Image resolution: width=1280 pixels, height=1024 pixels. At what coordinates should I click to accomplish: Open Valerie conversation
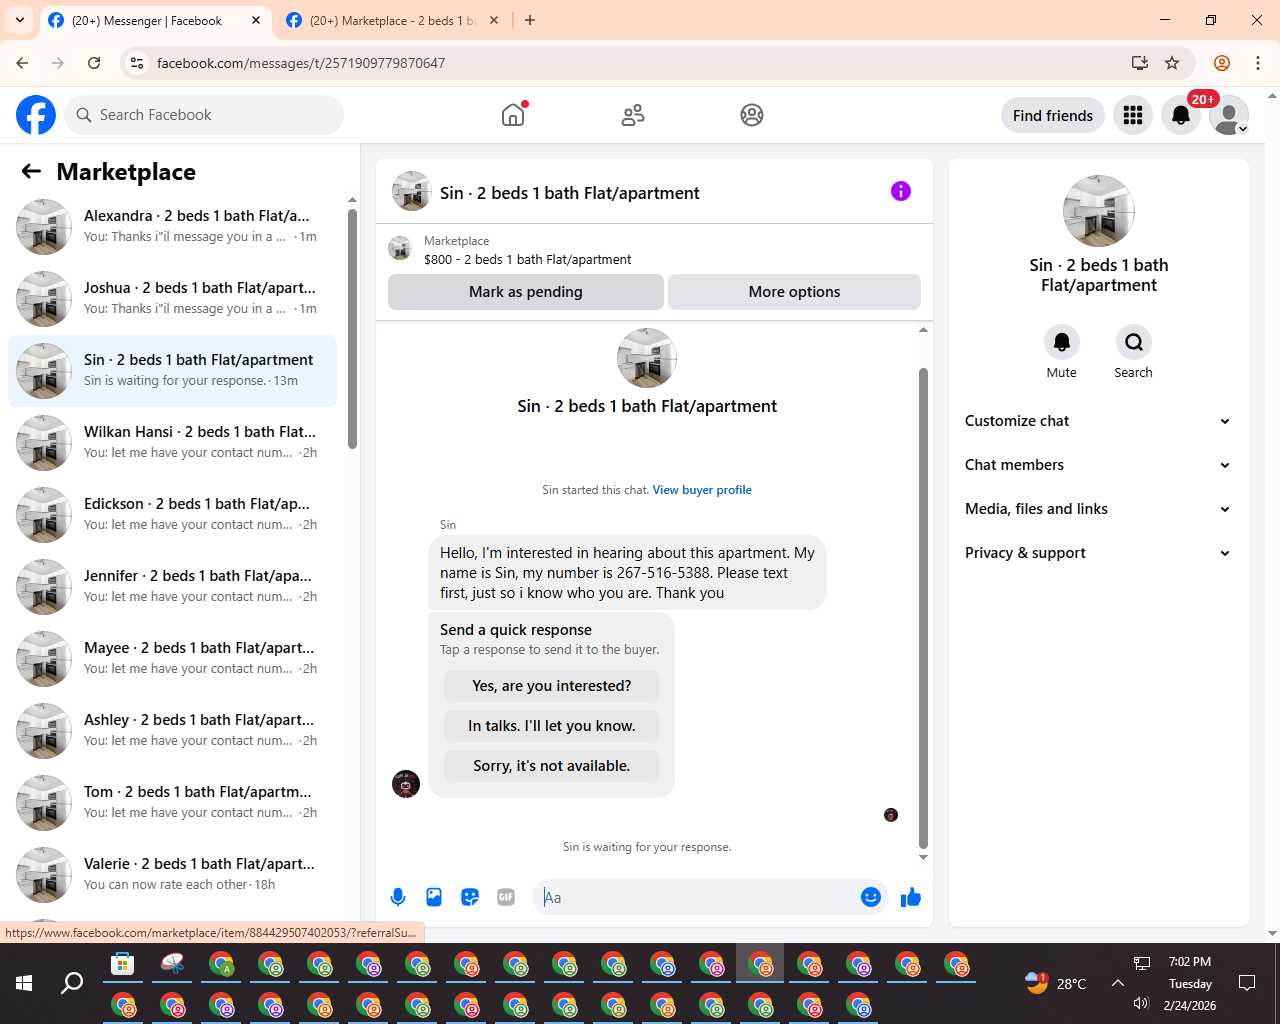click(172, 875)
